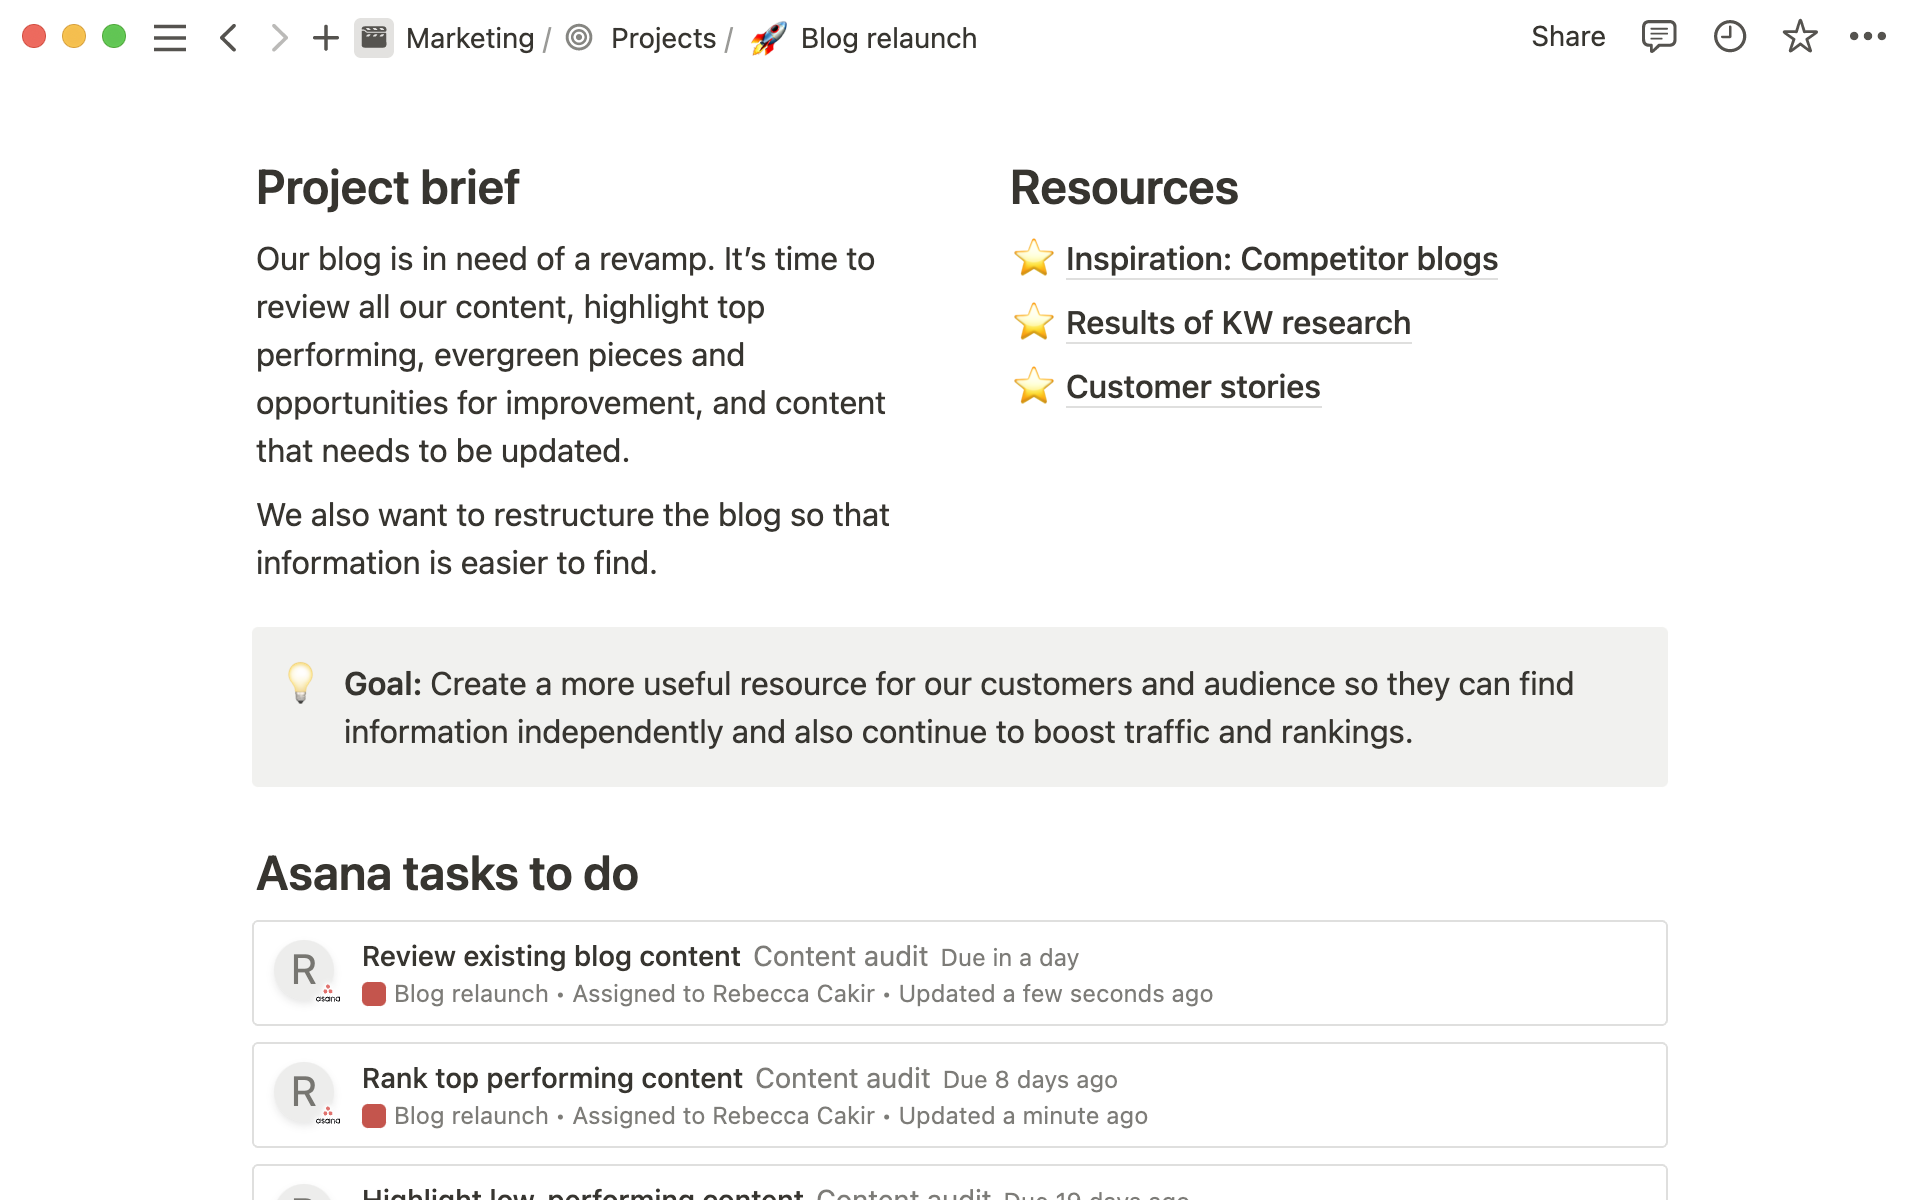This screenshot has height=1200, width=1920.
Task: Toggle the favorite star icon
Action: [x=1800, y=37]
